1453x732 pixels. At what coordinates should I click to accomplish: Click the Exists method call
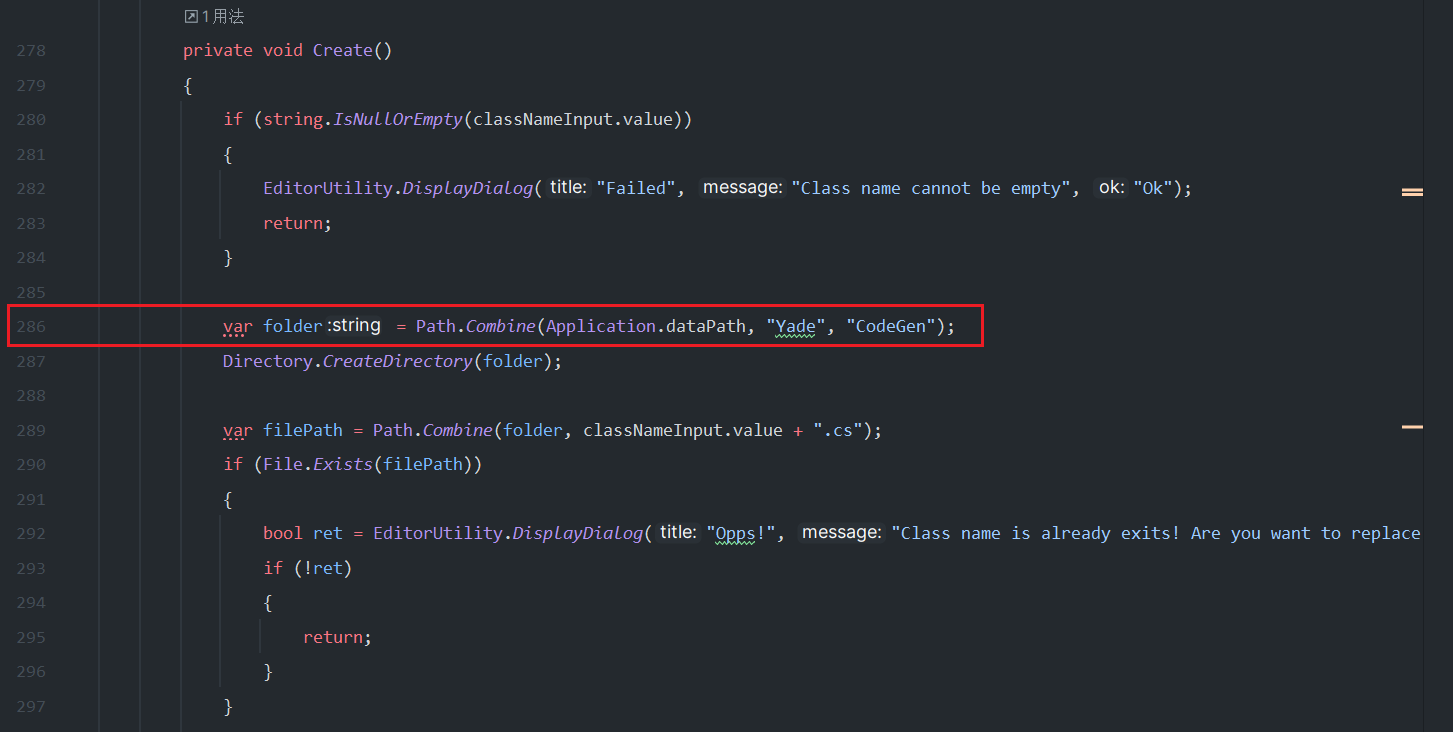coord(342,464)
